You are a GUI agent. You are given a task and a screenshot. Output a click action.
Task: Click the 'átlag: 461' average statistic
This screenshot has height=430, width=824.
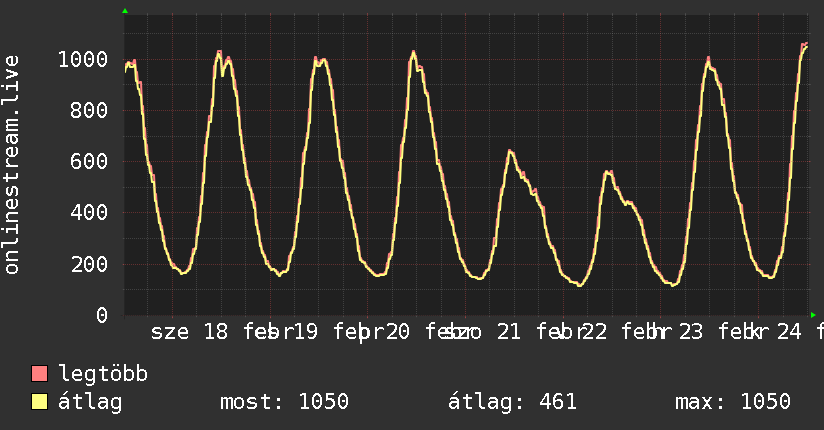click(512, 402)
